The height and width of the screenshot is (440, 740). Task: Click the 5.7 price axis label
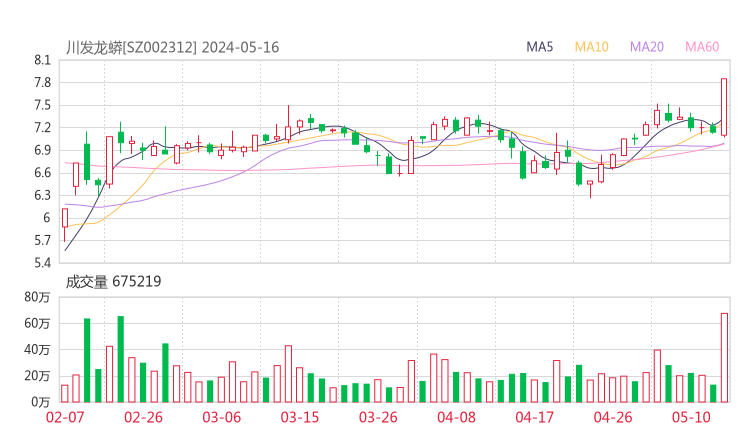point(42,241)
